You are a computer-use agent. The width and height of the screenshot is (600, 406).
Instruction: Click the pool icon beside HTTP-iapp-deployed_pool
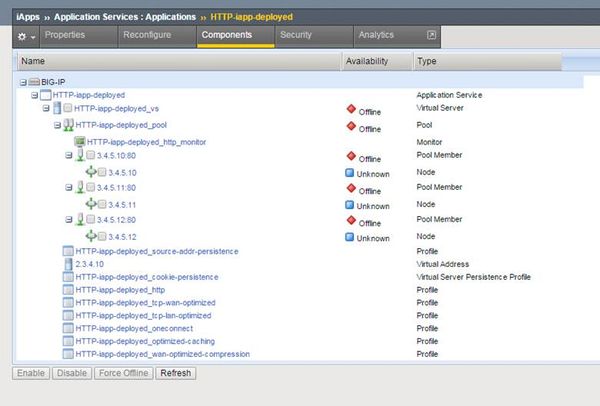pos(67,125)
